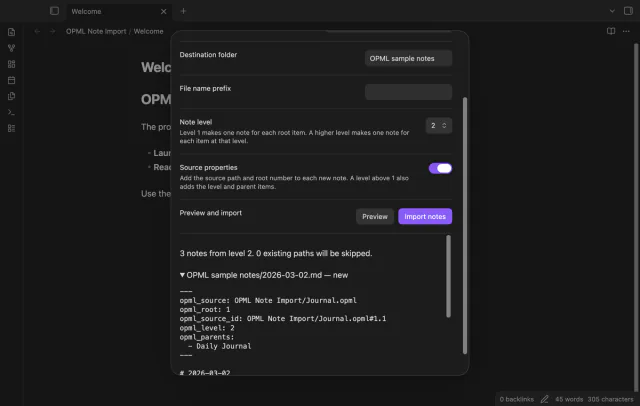This screenshot has height=406, width=640.
Task: Click the Destination folder input field
Action: tap(408, 58)
